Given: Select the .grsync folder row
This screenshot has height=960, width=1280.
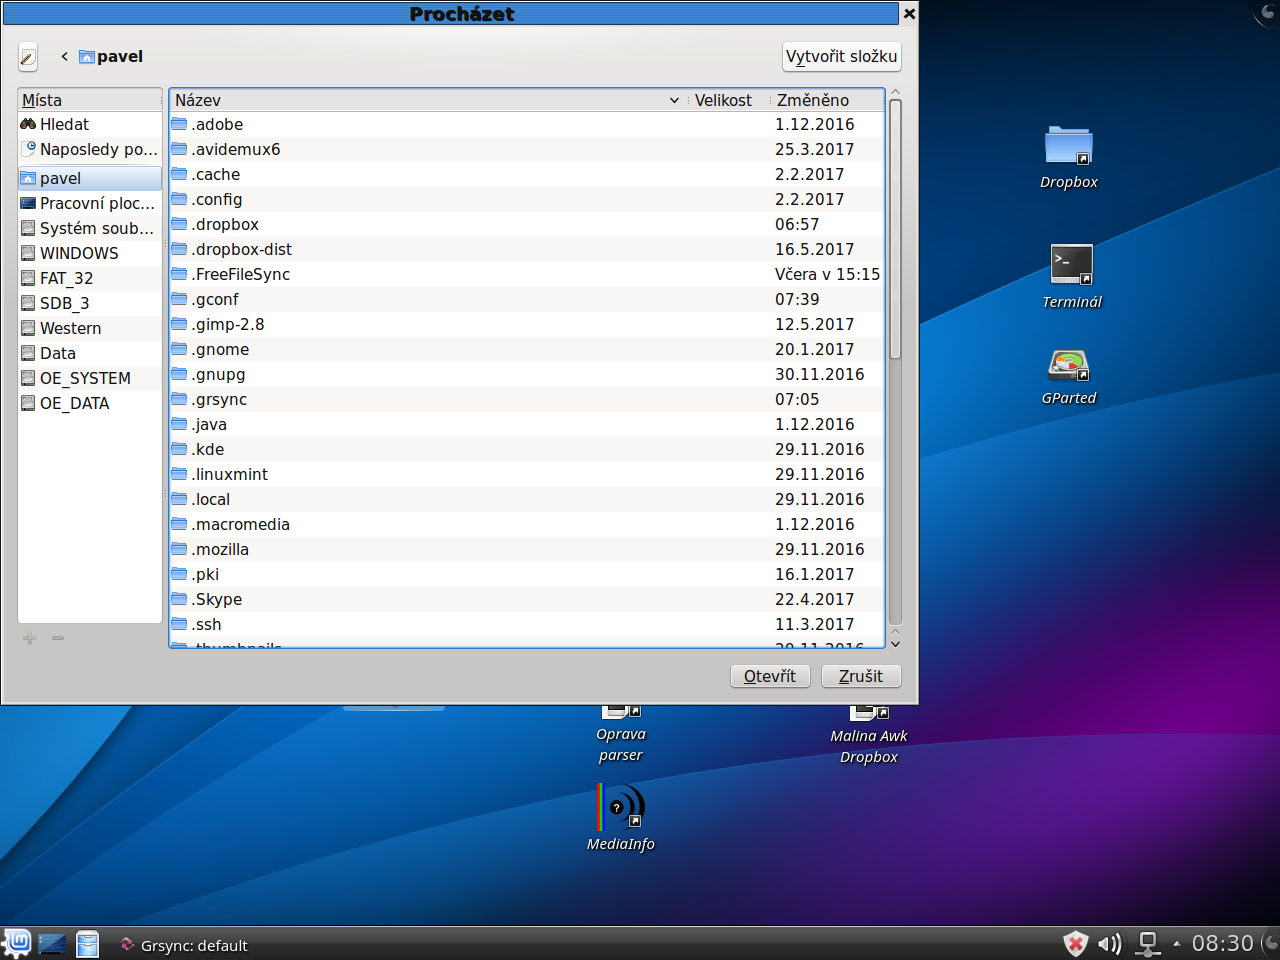Looking at the screenshot, I should tap(527, 399).
